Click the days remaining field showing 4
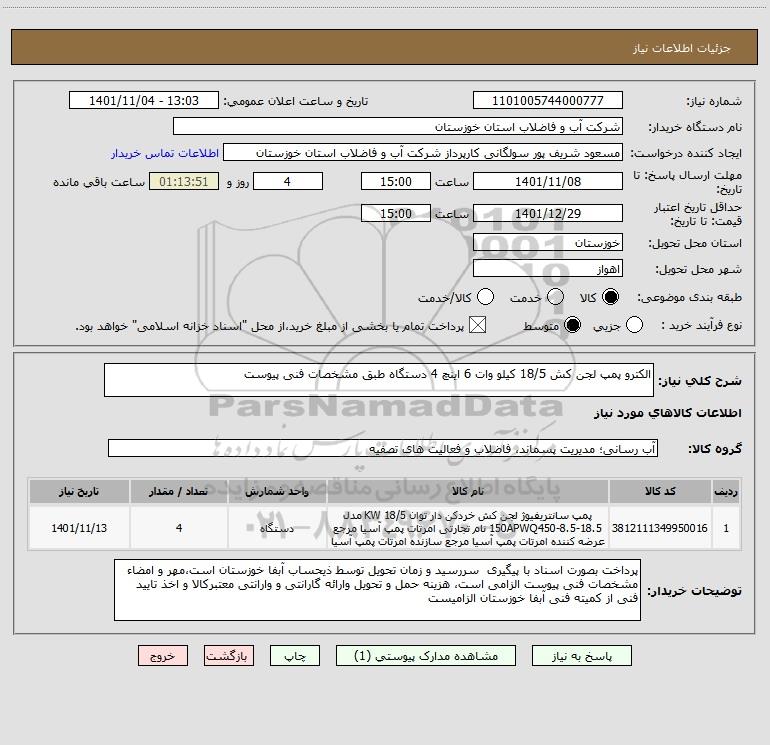The height and width of the screenshot is (745, 770). coord(288,182)
